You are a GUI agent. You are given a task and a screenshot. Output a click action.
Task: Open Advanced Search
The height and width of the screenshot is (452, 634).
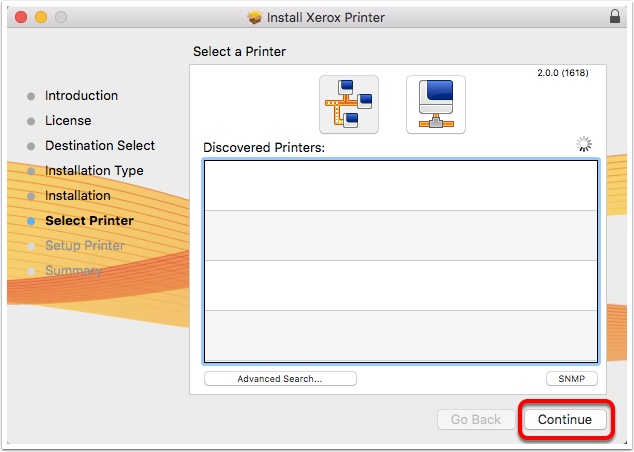[280, 378]
